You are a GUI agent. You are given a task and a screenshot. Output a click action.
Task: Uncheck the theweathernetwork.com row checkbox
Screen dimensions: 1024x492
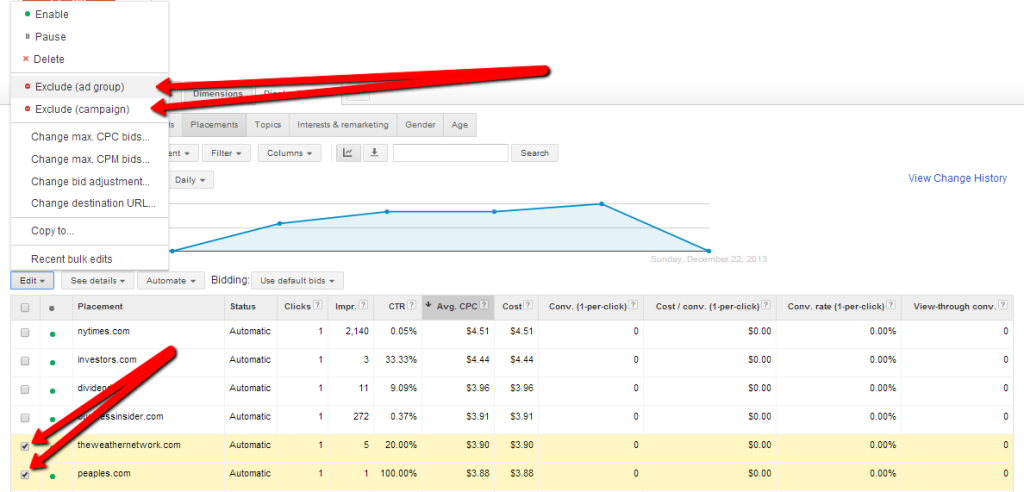click(x=25, y=446)
